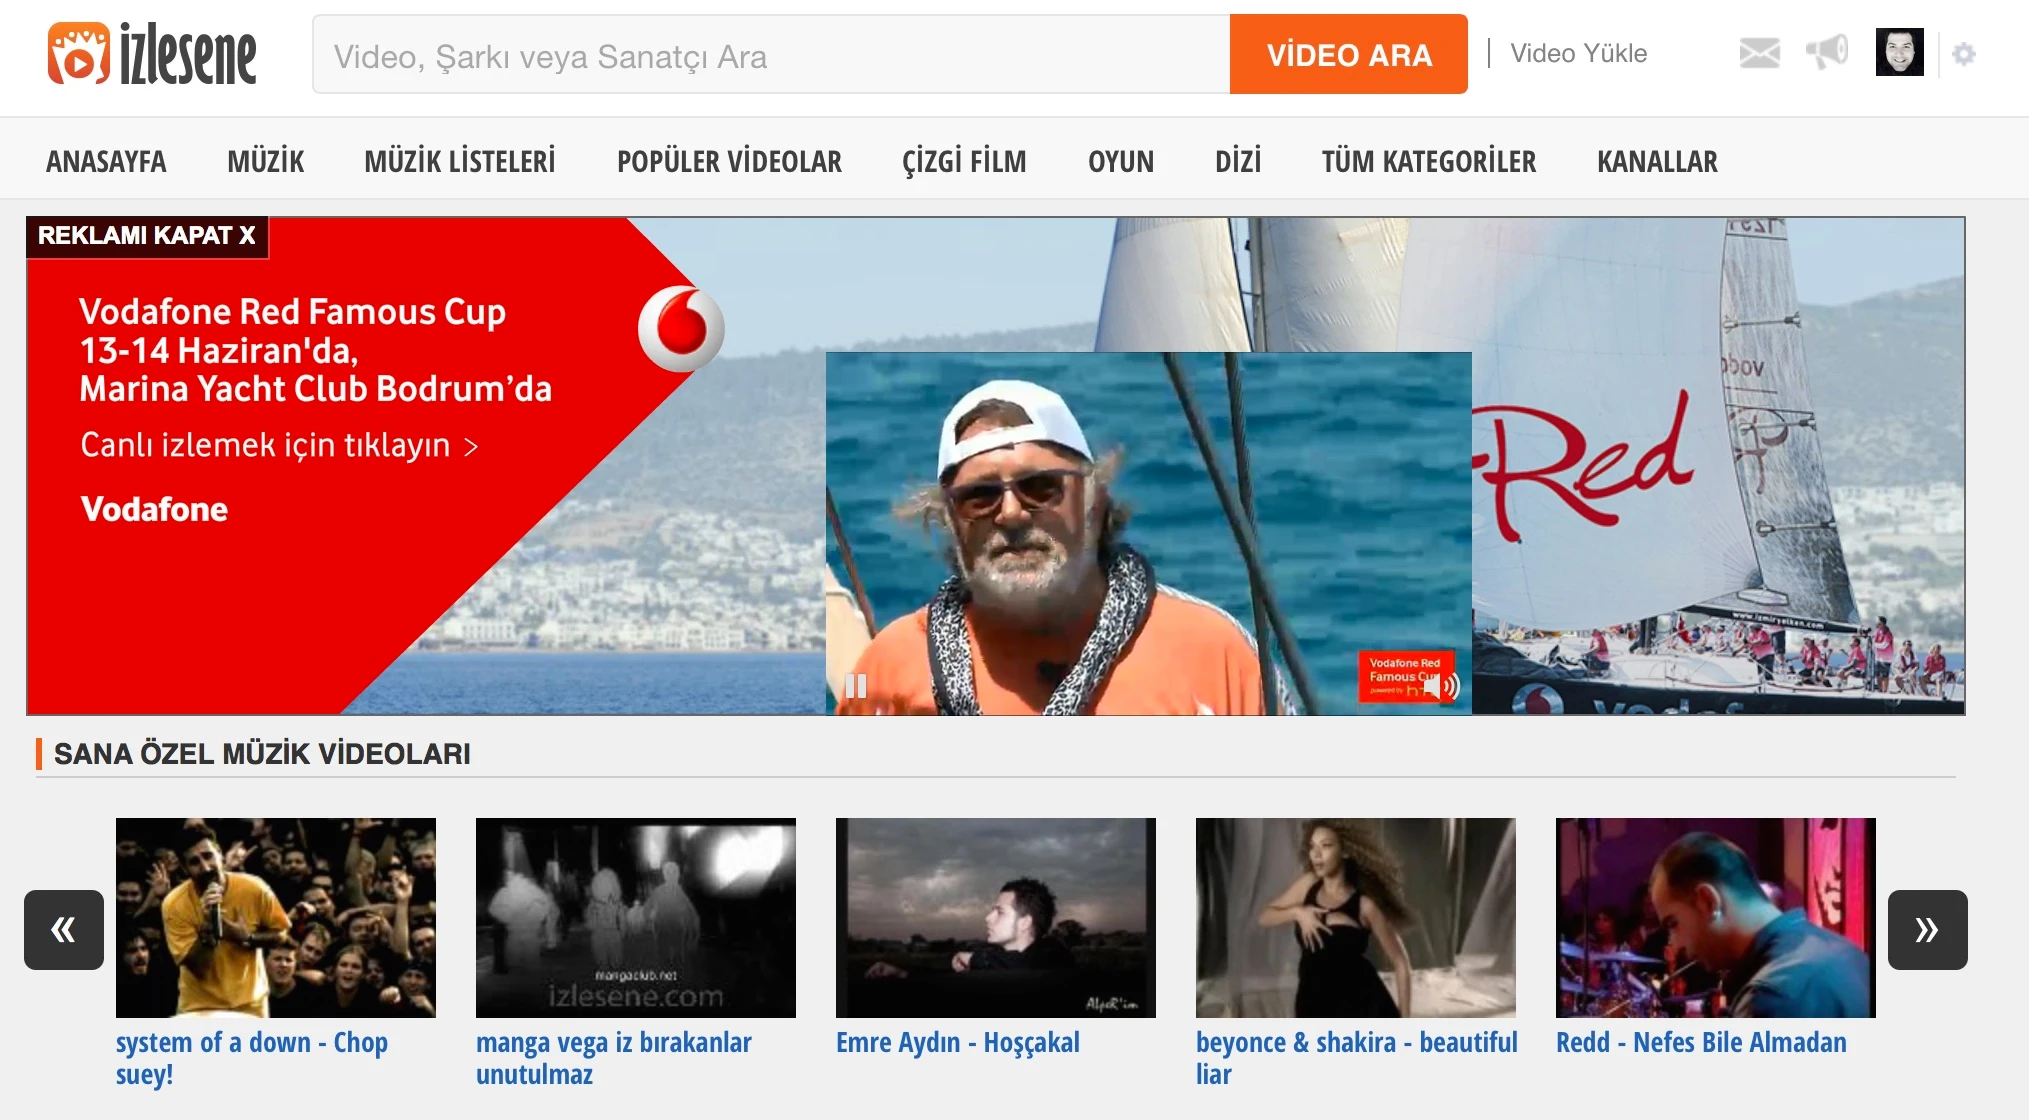Click title link Emre Aydın - Hoşçakal
This screenshot has height=1120, width=2029.
(x=958, y=1043)
